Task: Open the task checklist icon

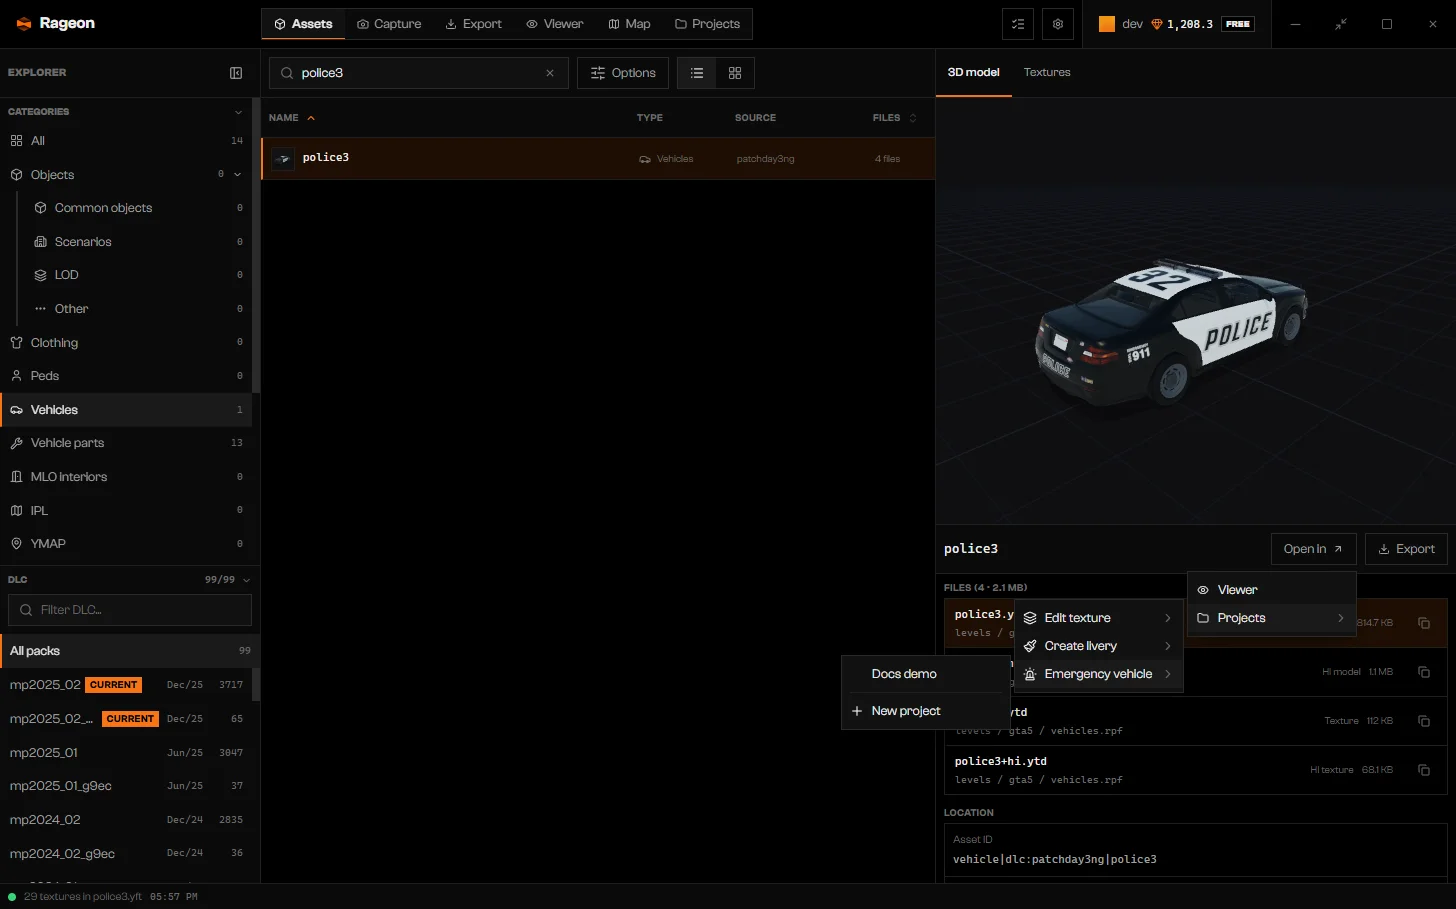Action: click(x=1018, y=24)
